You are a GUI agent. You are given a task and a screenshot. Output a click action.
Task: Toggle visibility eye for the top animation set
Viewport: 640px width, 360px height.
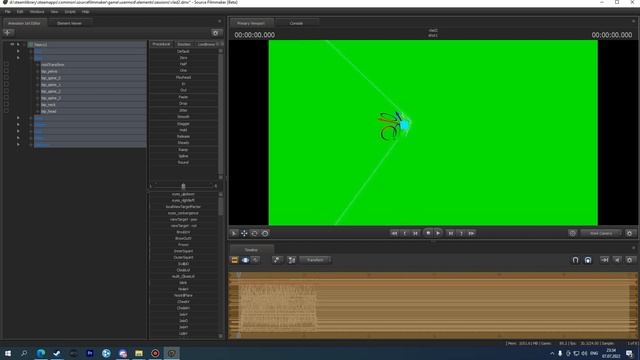coord(12,44)
